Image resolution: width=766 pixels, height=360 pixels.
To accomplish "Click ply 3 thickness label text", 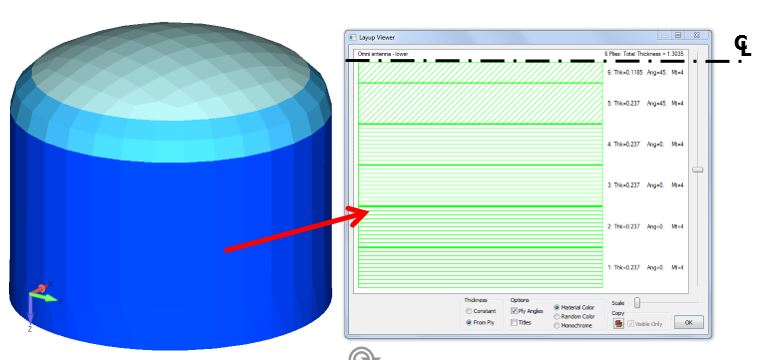I will tap(624, 186).
